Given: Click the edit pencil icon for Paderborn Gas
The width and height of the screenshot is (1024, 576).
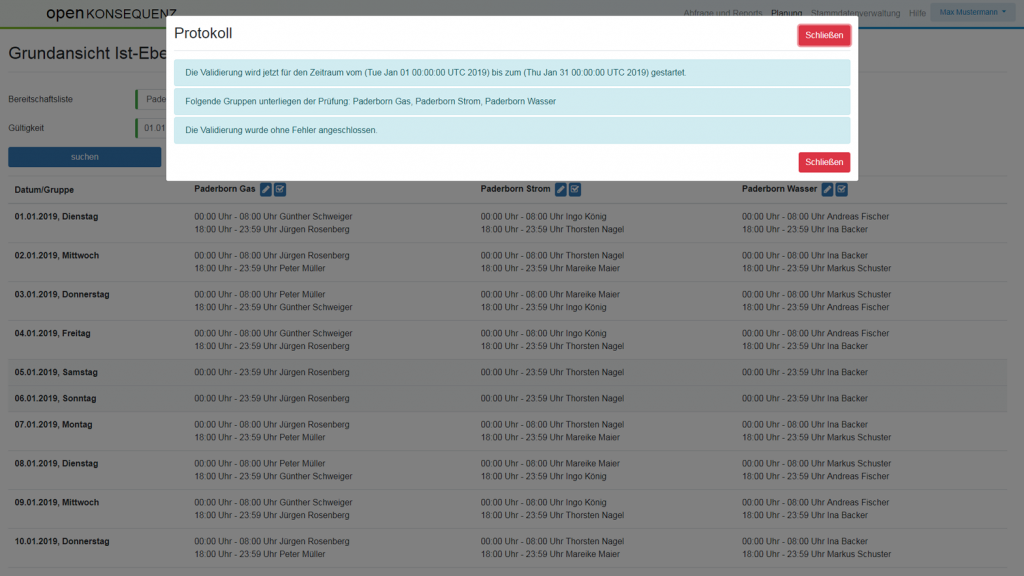Looking at the screenshot, I should click(266, 189).
